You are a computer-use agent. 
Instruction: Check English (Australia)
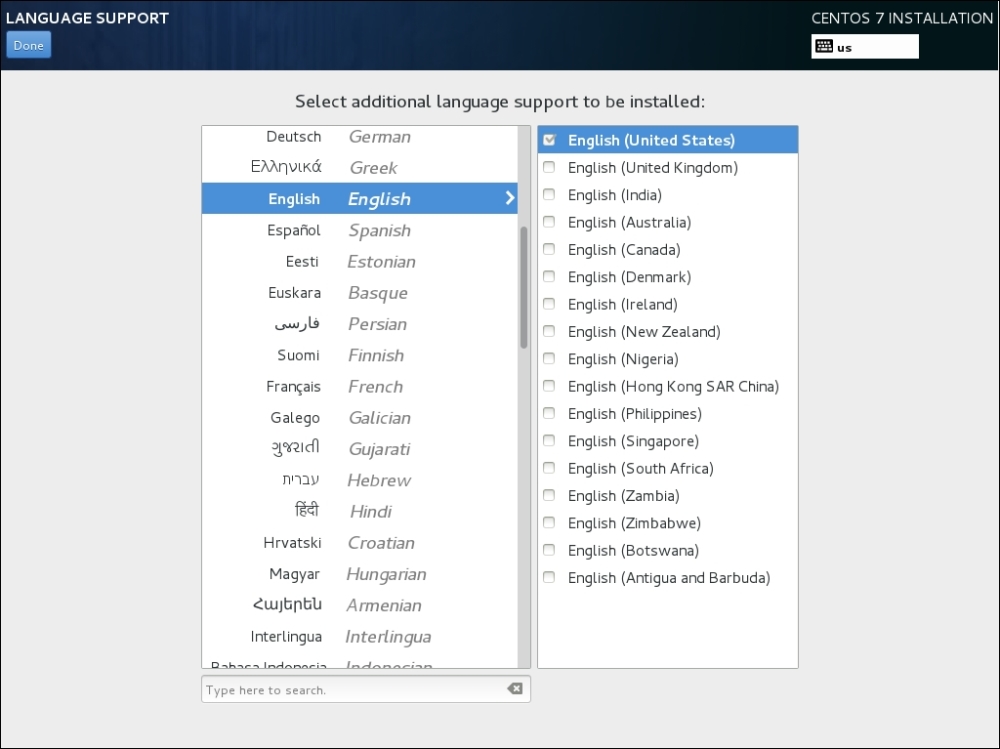(549, 222)
